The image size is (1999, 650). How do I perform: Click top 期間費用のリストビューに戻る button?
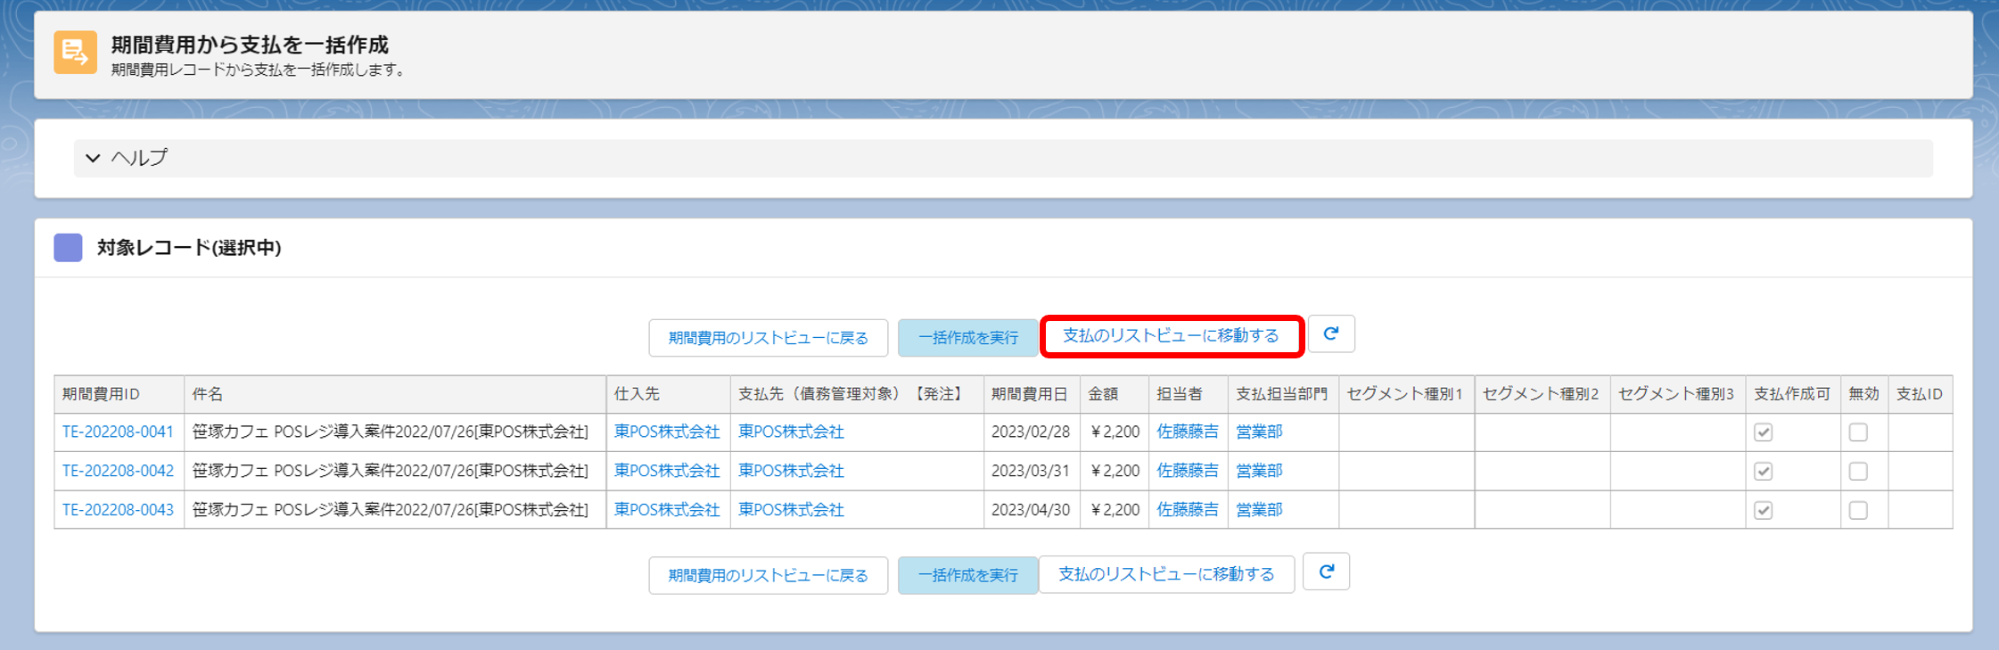pos(768,338)
